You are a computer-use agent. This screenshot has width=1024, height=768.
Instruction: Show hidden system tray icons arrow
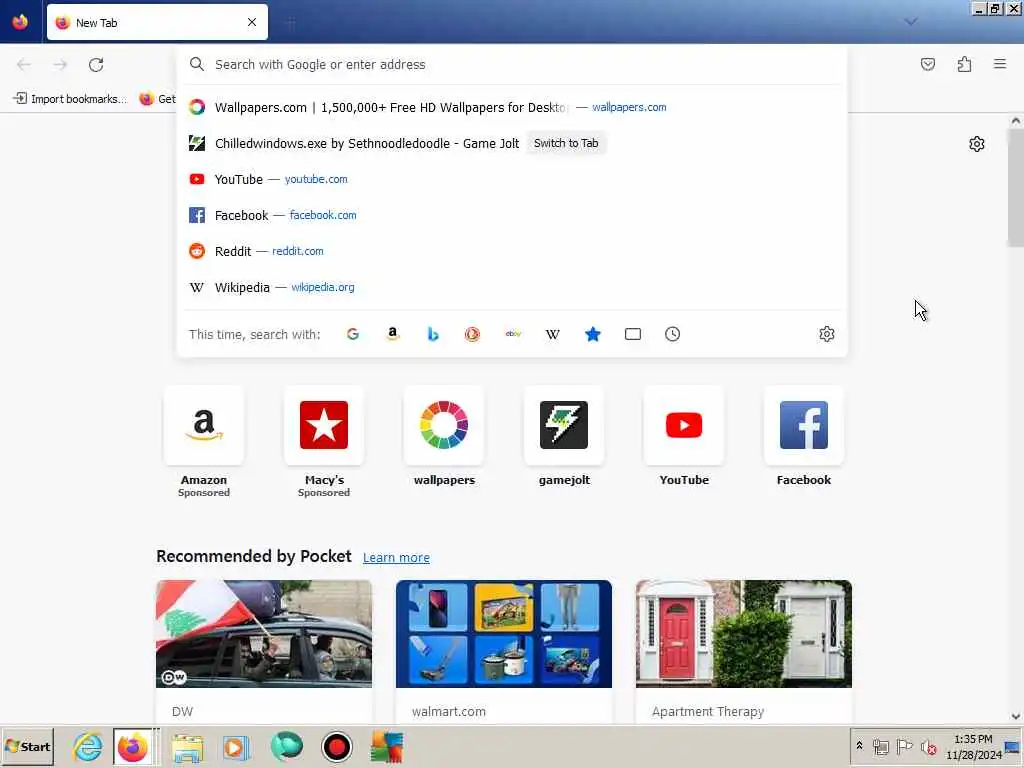tap(859, 746)
